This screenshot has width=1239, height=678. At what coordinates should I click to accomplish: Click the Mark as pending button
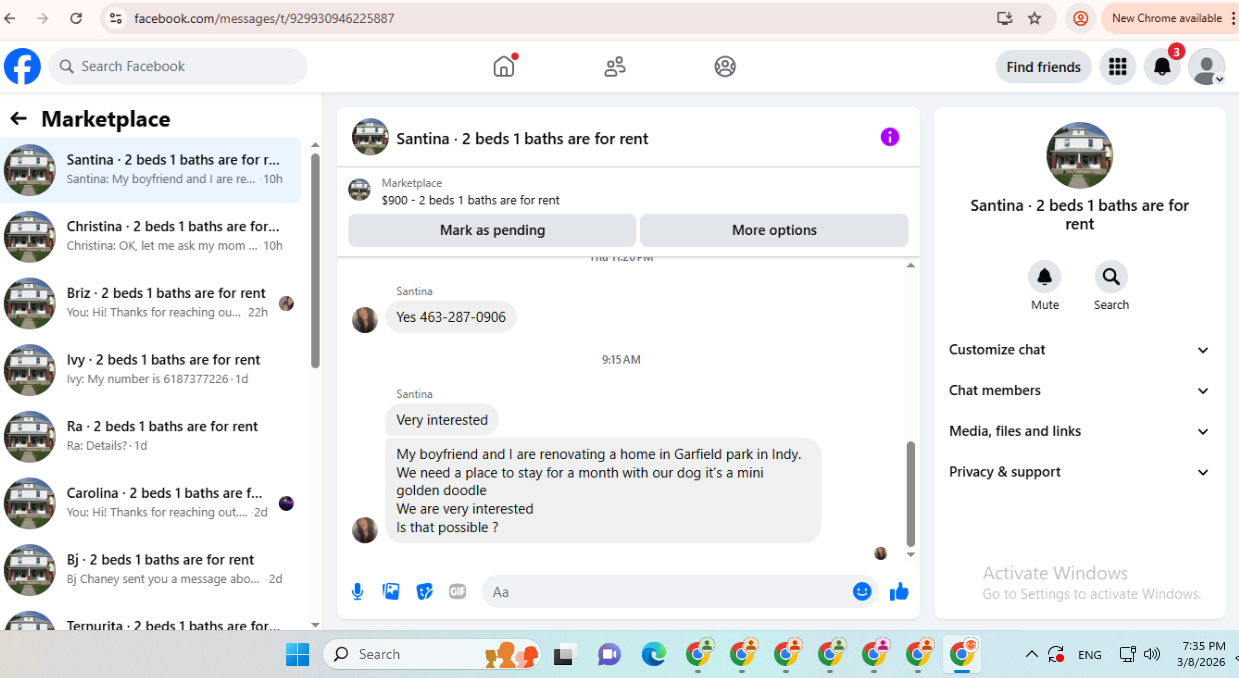492,230
